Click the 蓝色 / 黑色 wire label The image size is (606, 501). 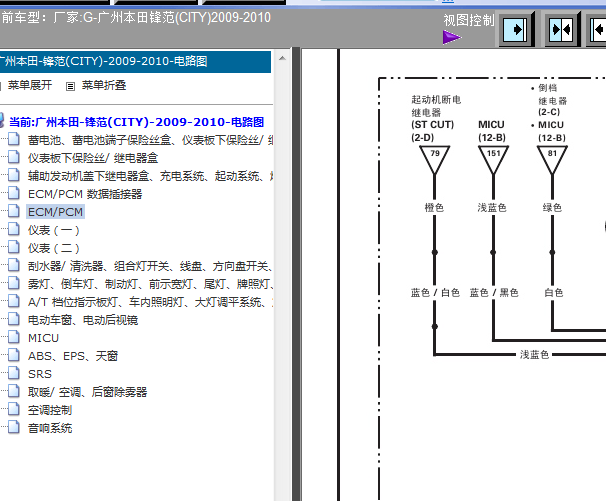pyautogui.click(x=494, y=293)
